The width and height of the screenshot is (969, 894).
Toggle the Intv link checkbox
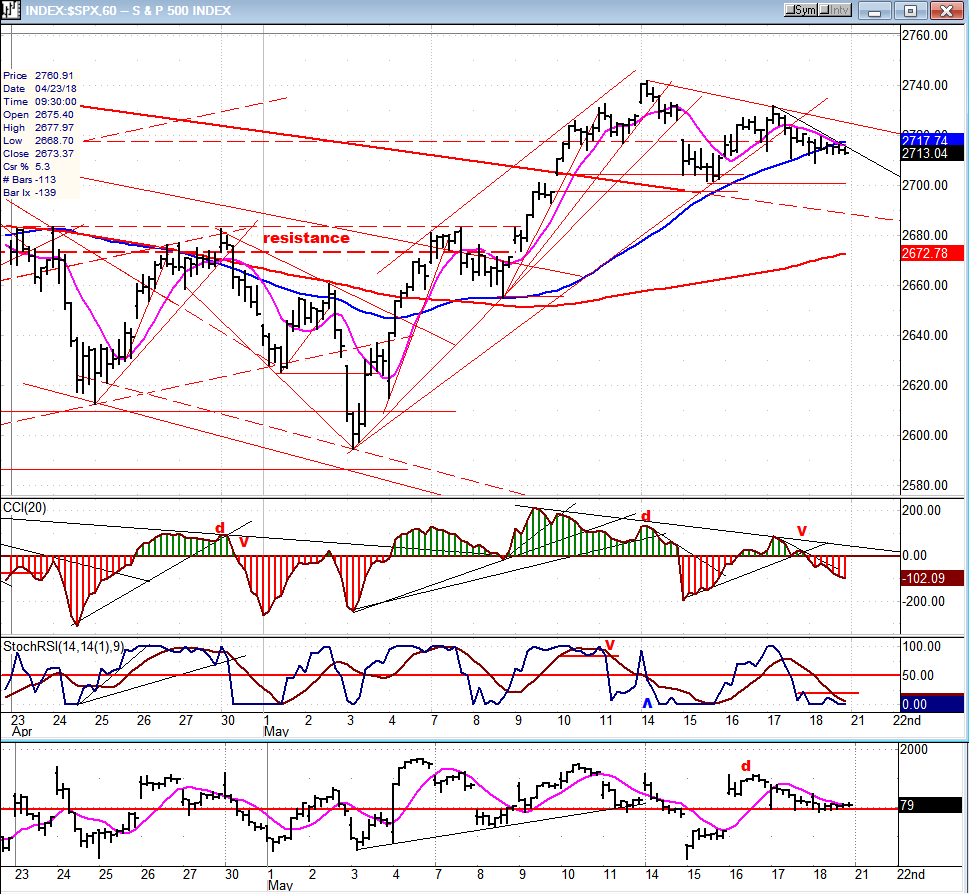(834, 10)
